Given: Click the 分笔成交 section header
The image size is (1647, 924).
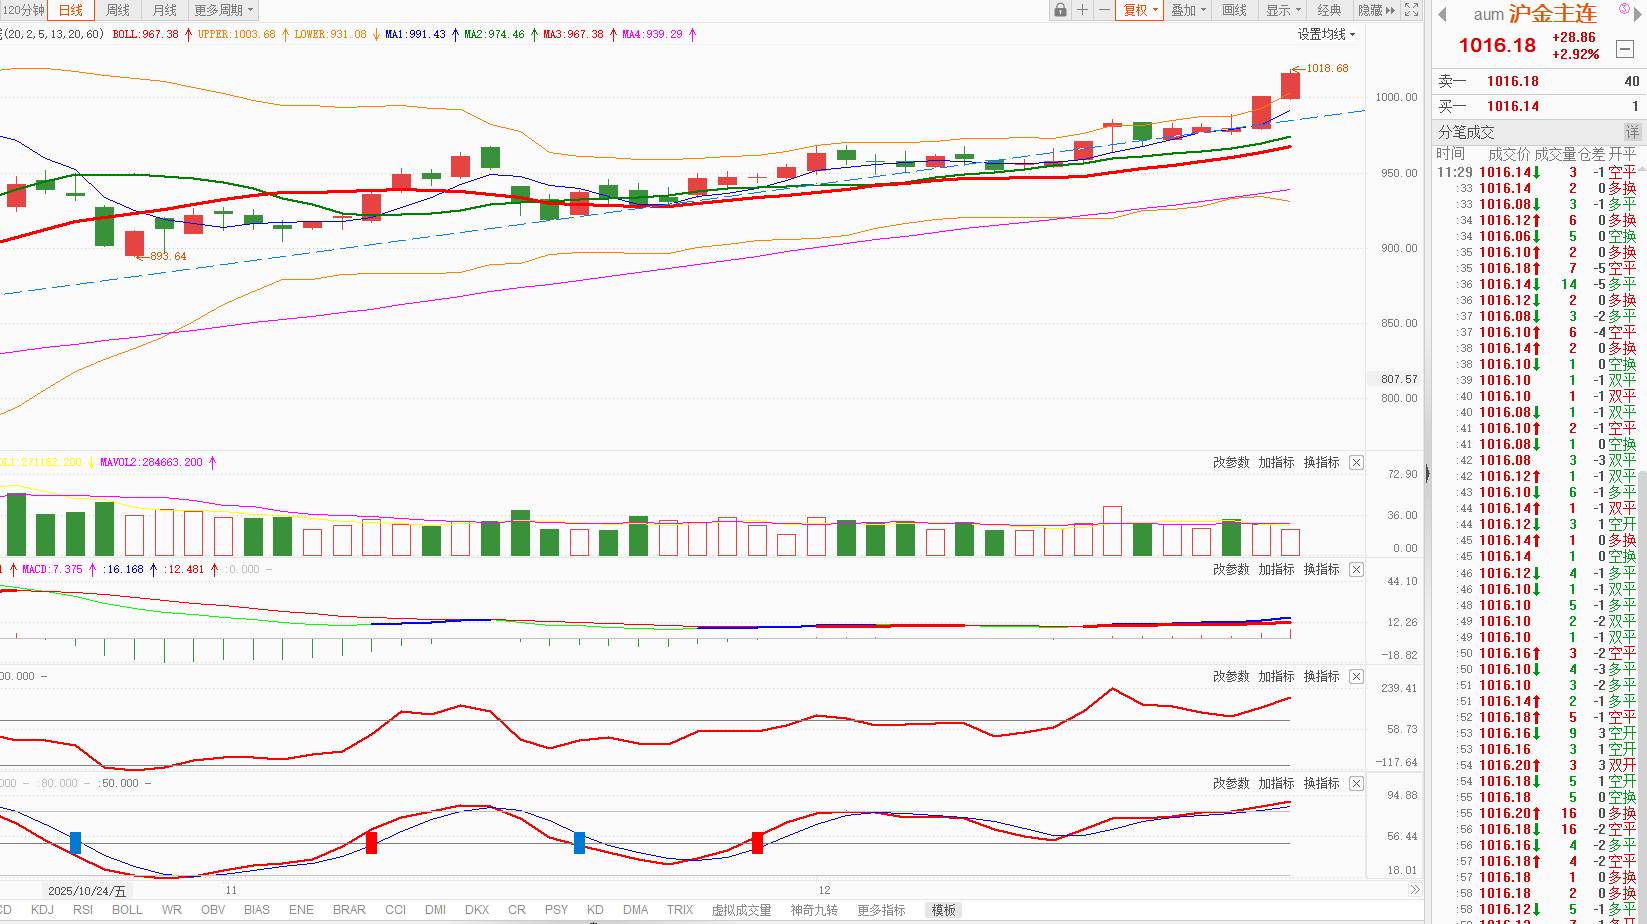Looking at the screenshot, I should point(1466,132).
